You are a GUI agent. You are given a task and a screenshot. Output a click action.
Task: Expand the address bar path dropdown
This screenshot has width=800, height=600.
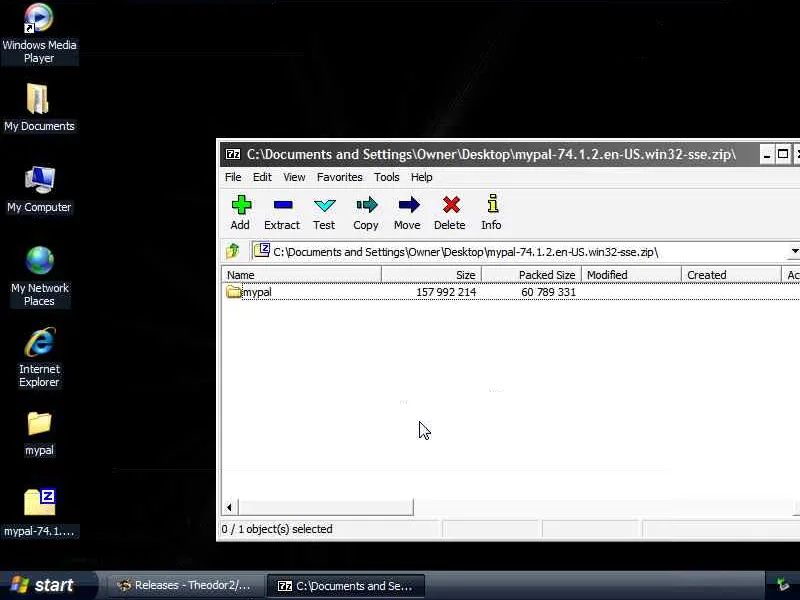[794, 251]
